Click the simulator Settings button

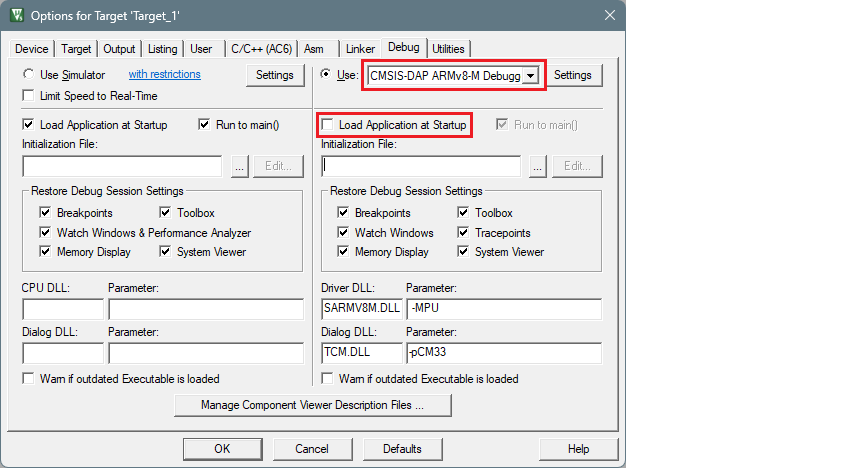[274, 75]
